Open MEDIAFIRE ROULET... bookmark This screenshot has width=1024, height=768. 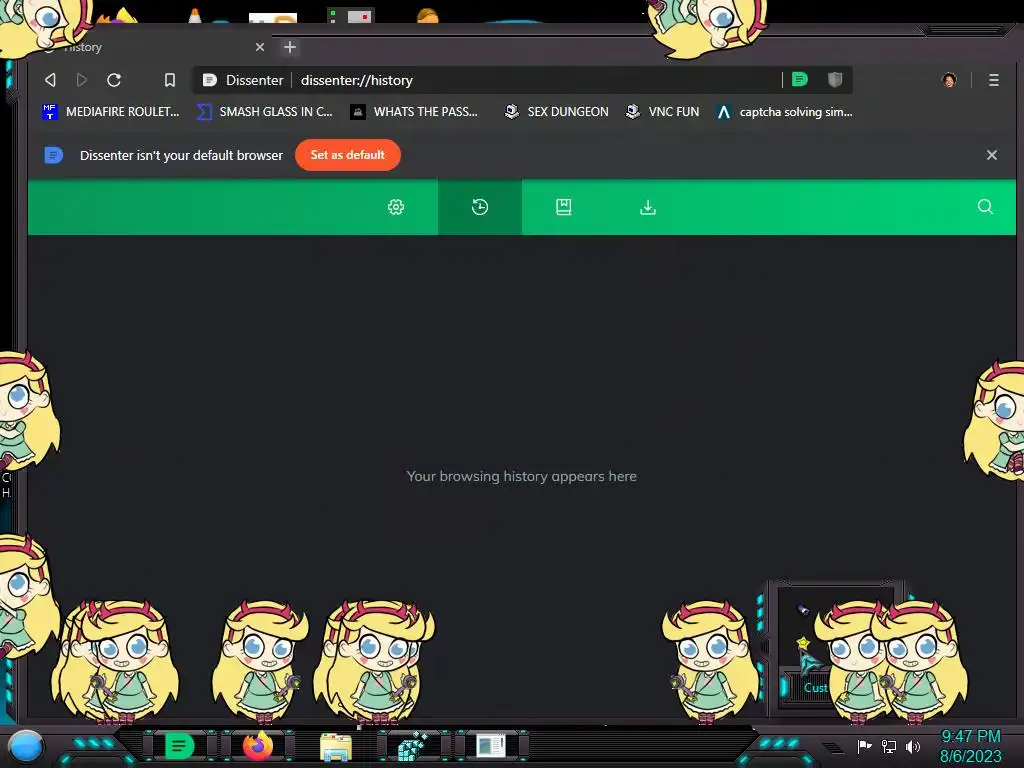110,112
